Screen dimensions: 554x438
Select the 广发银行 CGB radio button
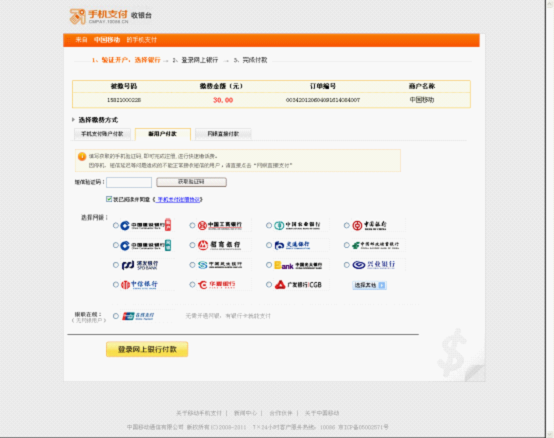269,284
